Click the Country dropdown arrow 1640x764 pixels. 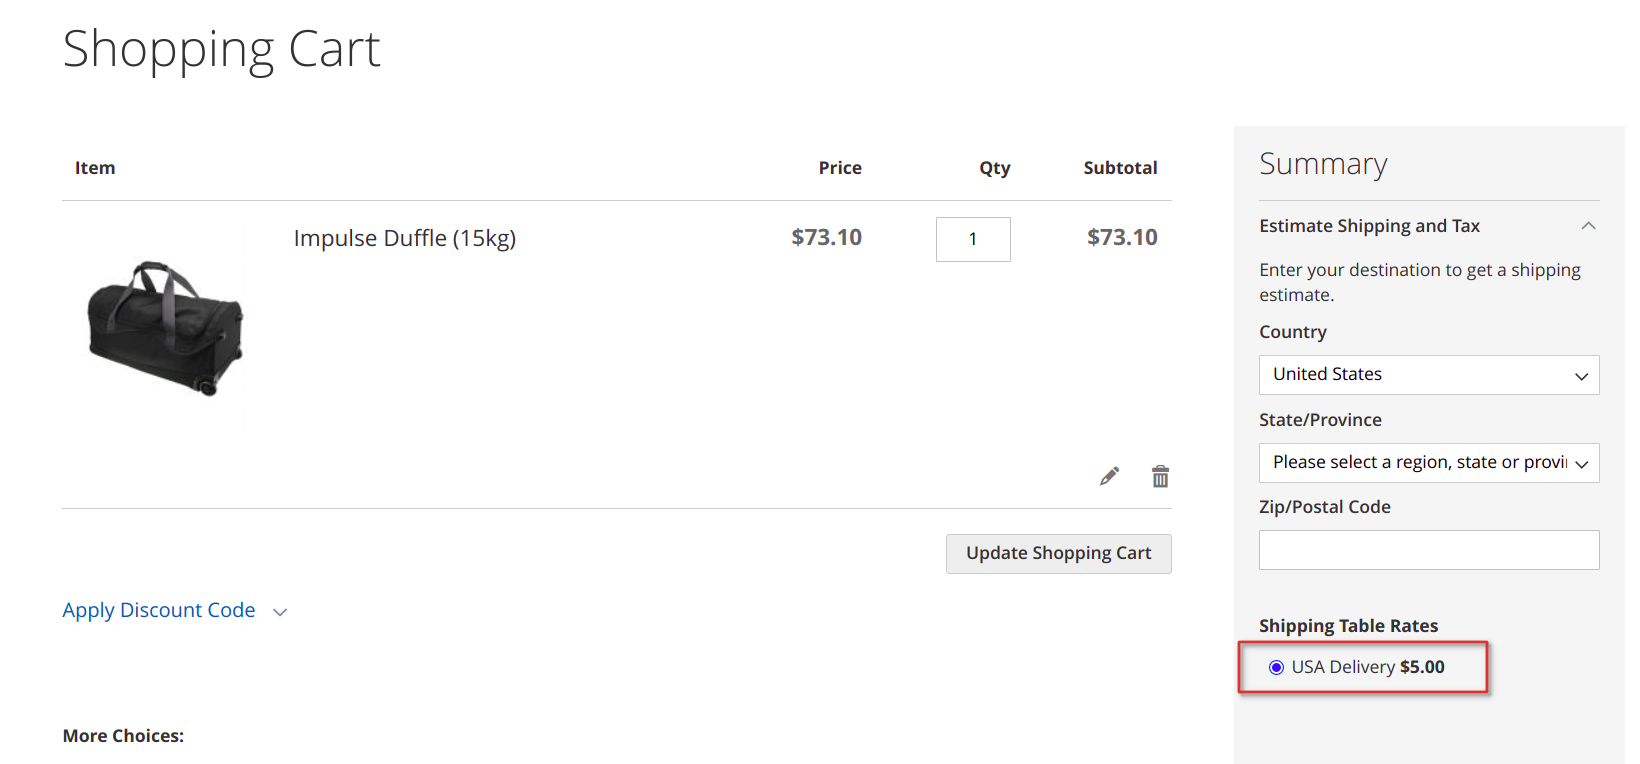pyautogui.click(x=1582, y=377)
